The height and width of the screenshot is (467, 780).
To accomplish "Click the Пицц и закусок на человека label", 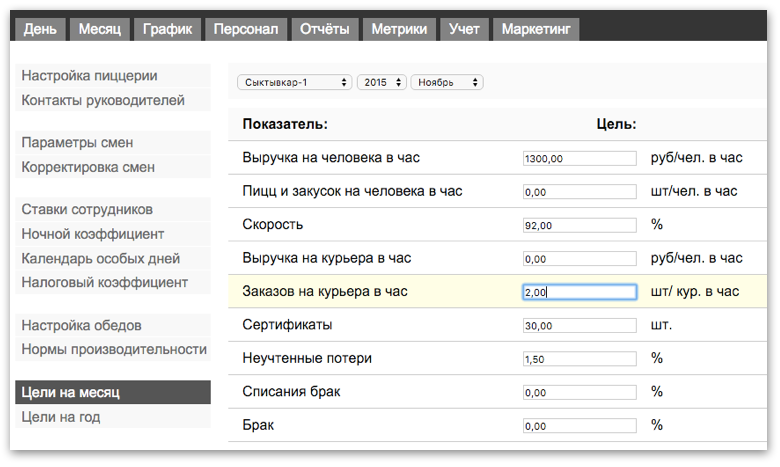I will pos(352,191).
